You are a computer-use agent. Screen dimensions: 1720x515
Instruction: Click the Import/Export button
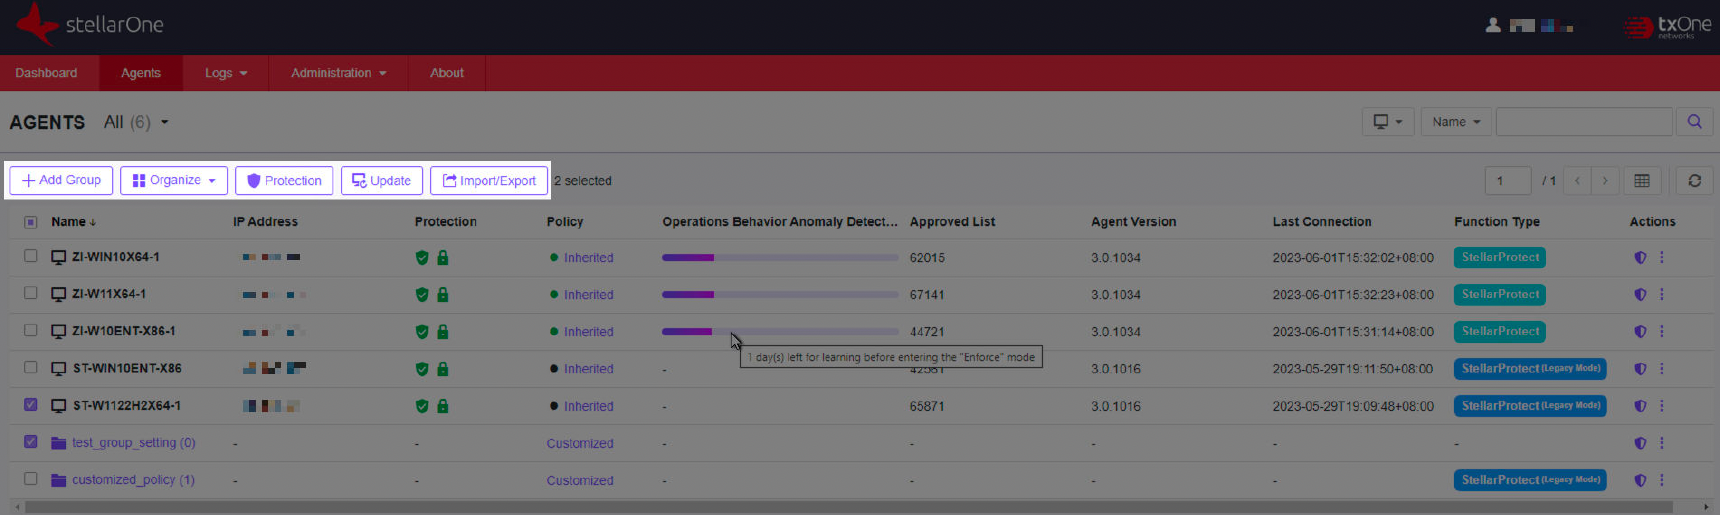[x=489, y=181]
